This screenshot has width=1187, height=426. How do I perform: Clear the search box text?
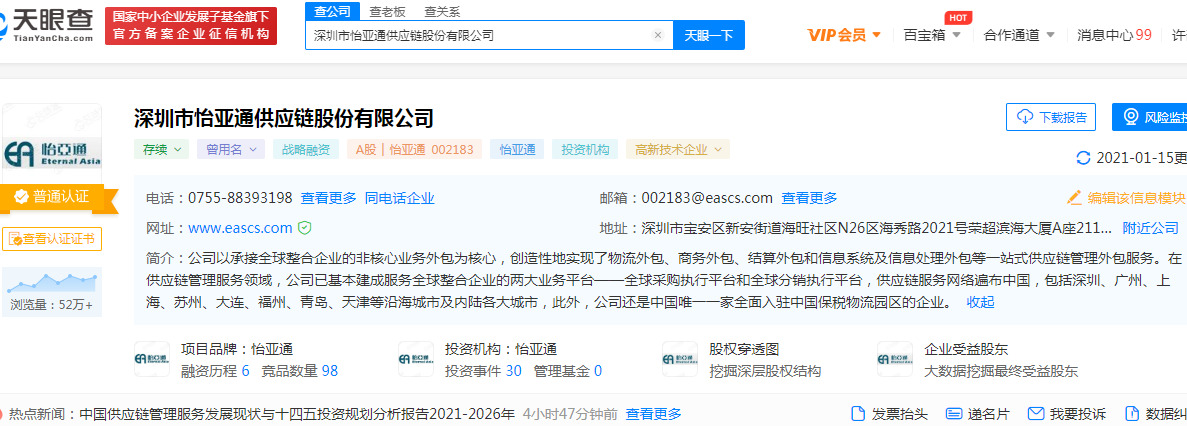tap(658, 35)
